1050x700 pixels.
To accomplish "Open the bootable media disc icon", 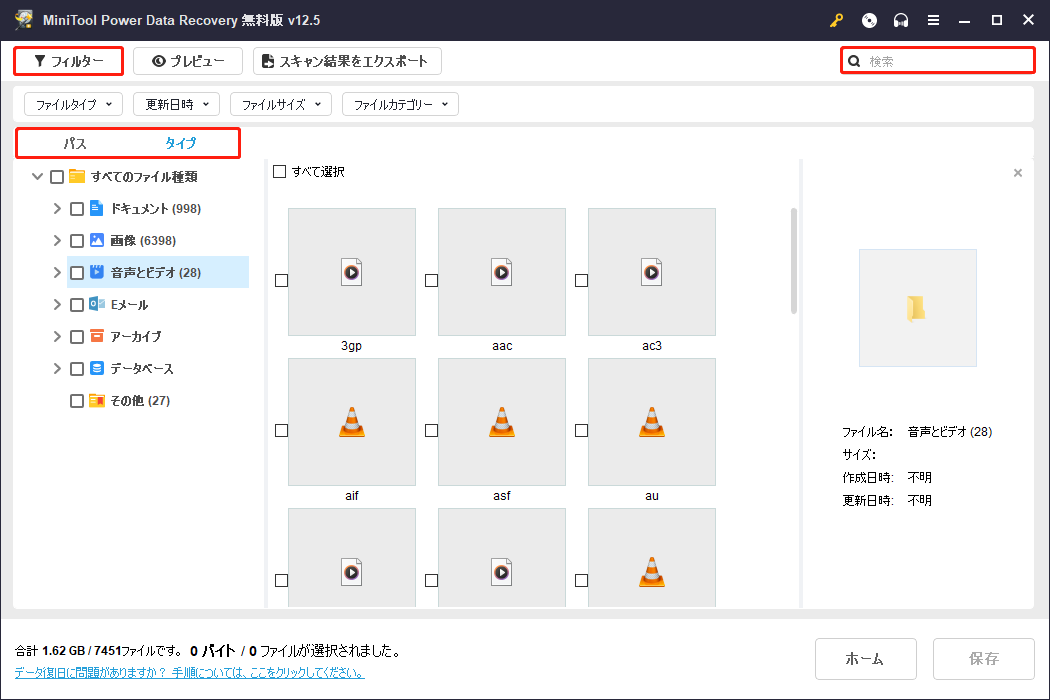I will 869,20.
